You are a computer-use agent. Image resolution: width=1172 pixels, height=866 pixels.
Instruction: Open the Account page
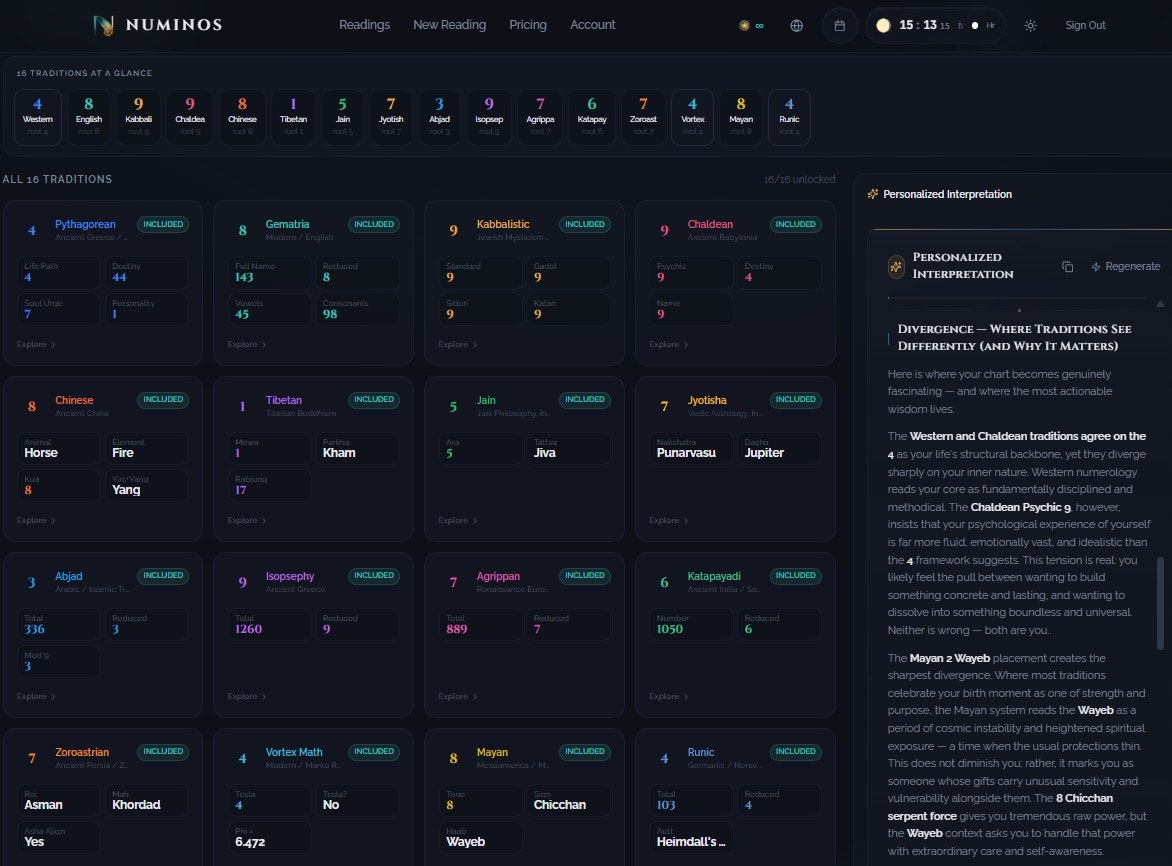[593, 25]
